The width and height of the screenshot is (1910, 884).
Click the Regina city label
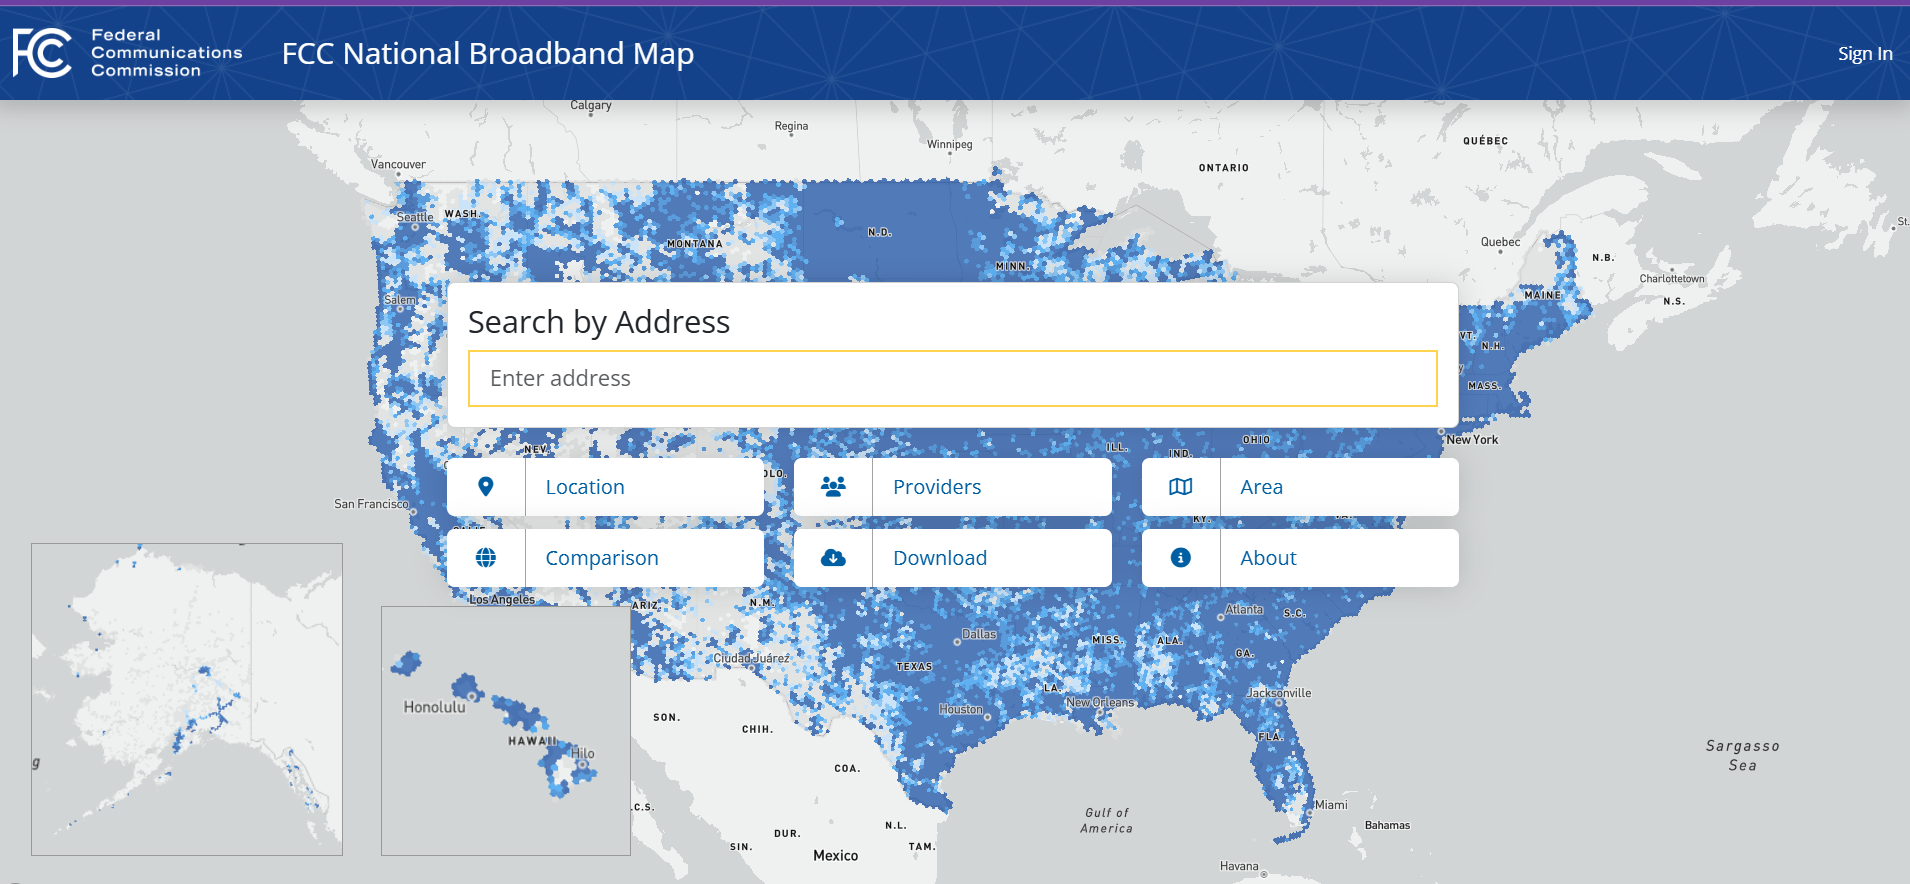[x=791, y=126]
